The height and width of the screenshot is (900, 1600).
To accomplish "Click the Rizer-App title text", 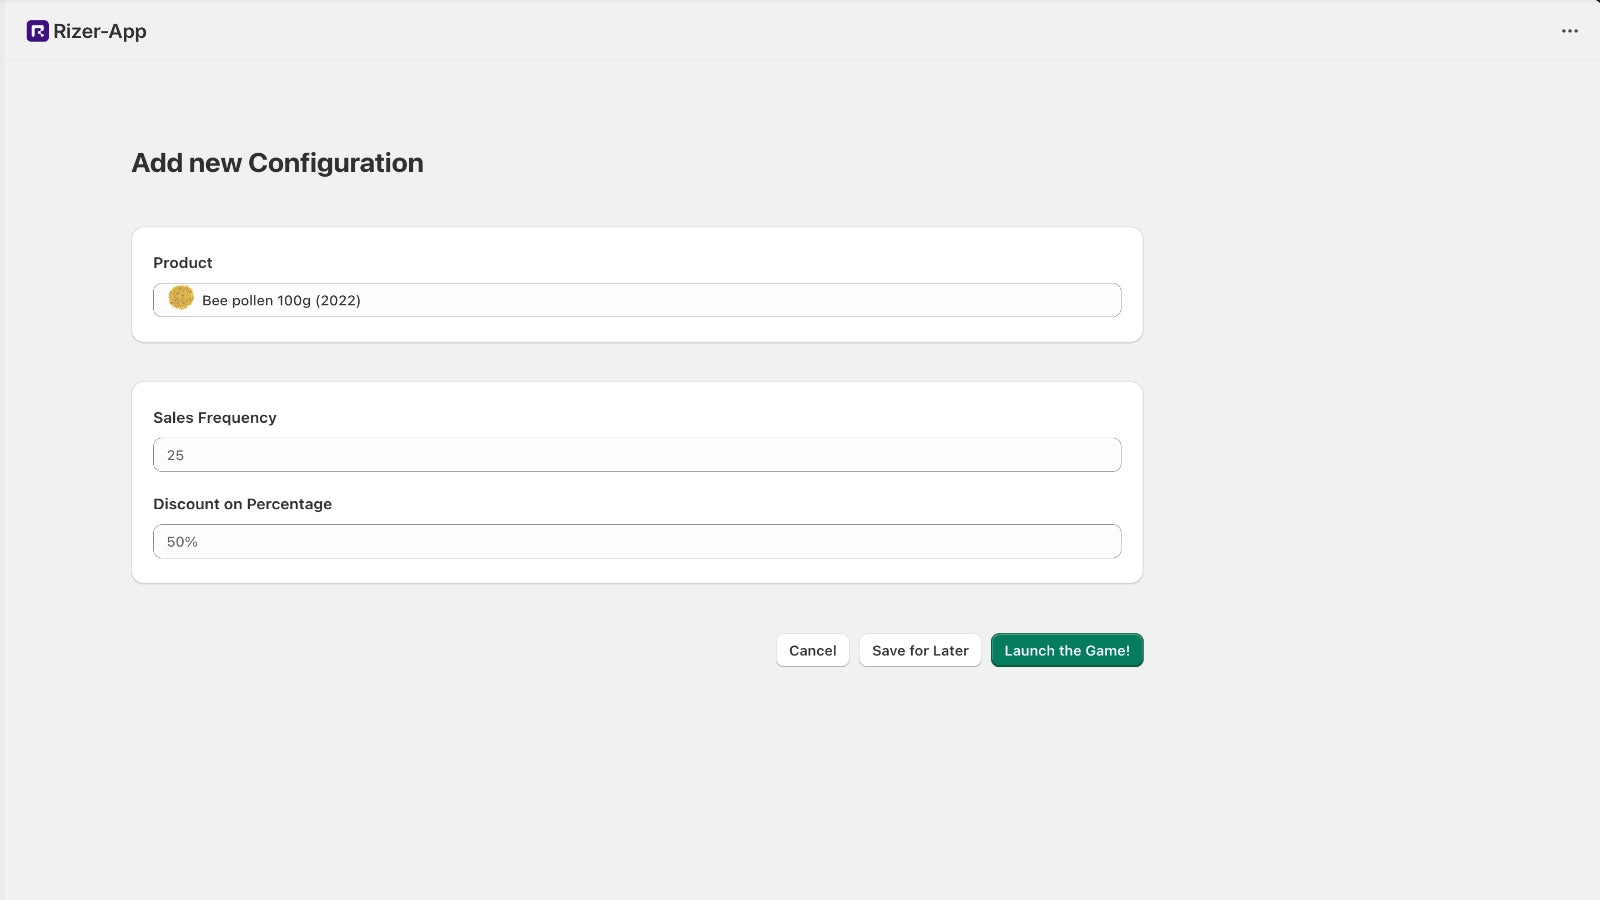I will click(x=100, y=31).
